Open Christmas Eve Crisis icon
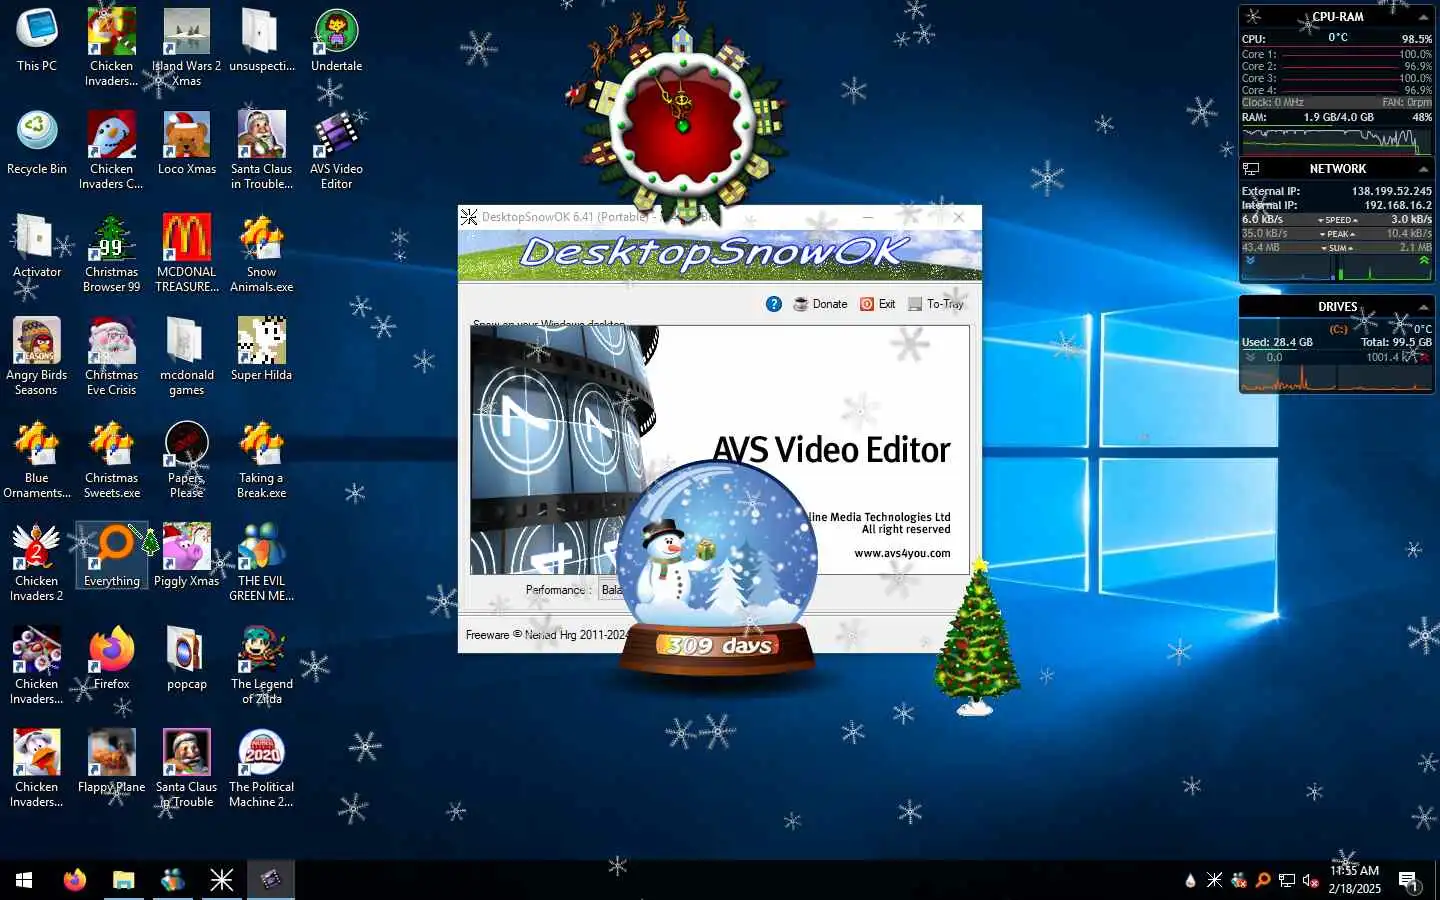1440x900 pixels. click(111, 355)
